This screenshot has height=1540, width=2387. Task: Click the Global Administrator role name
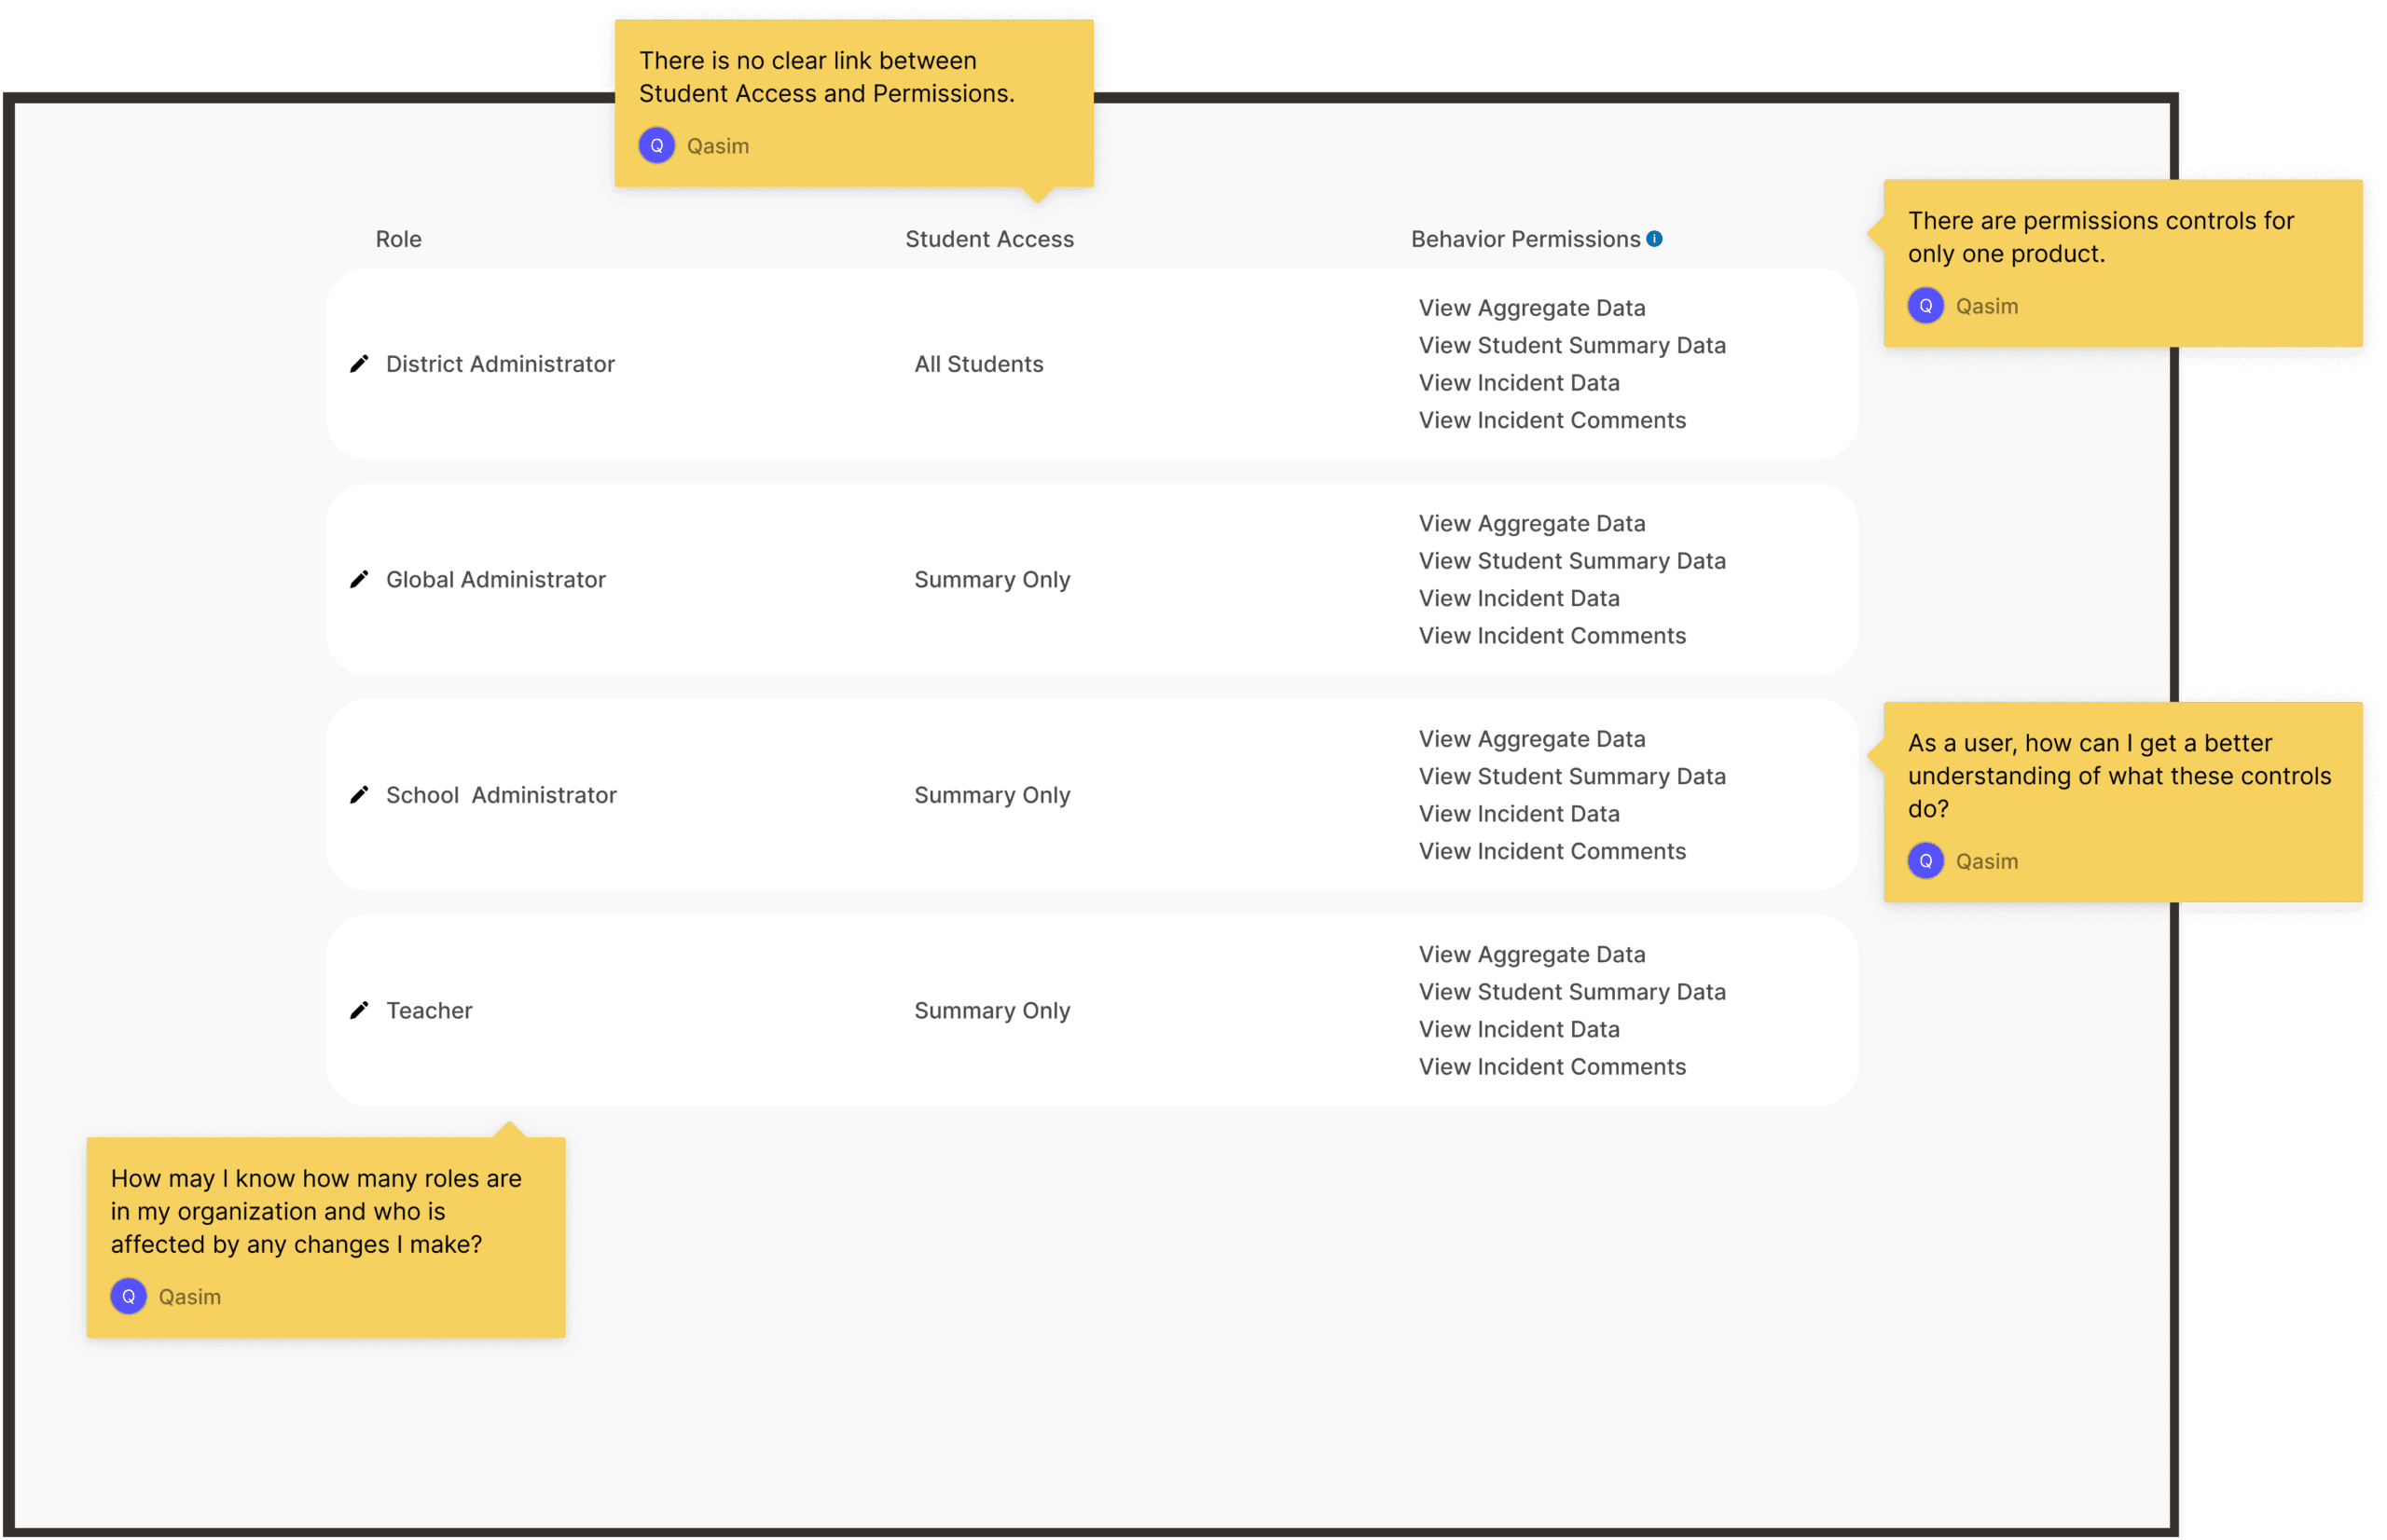click(x=496, y=580)
